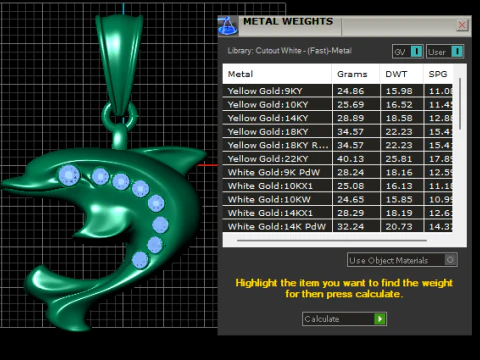Click the 24.86 grams cell
This screenshot has height=360, width=480.
[x=356, y=91]
